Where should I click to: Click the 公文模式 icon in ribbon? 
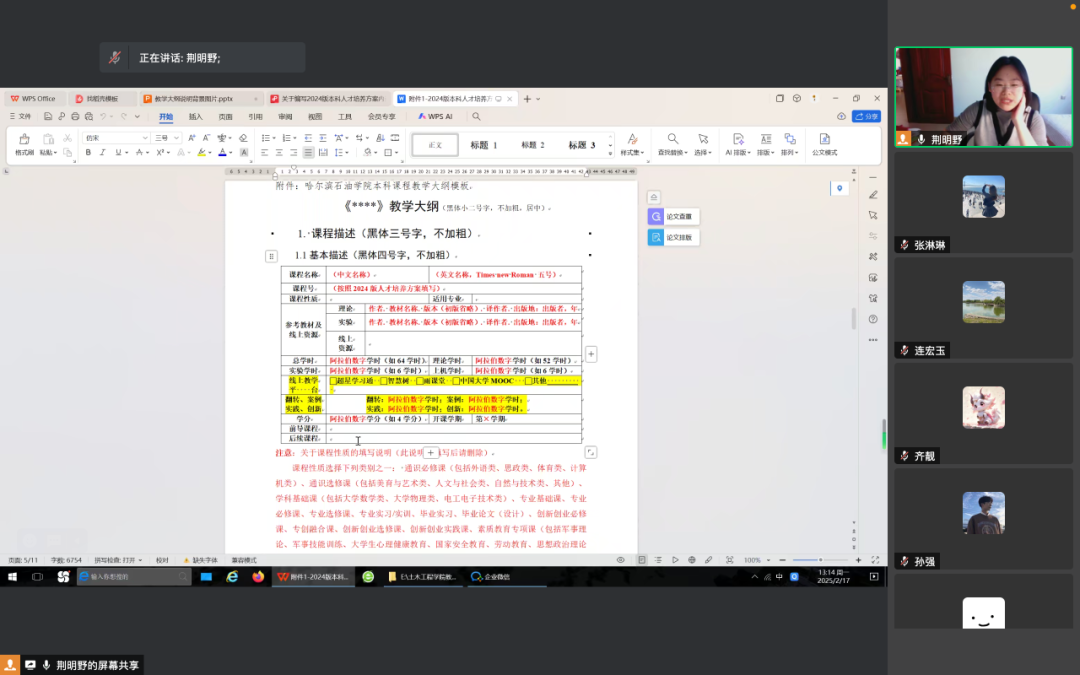coord(824,144)
